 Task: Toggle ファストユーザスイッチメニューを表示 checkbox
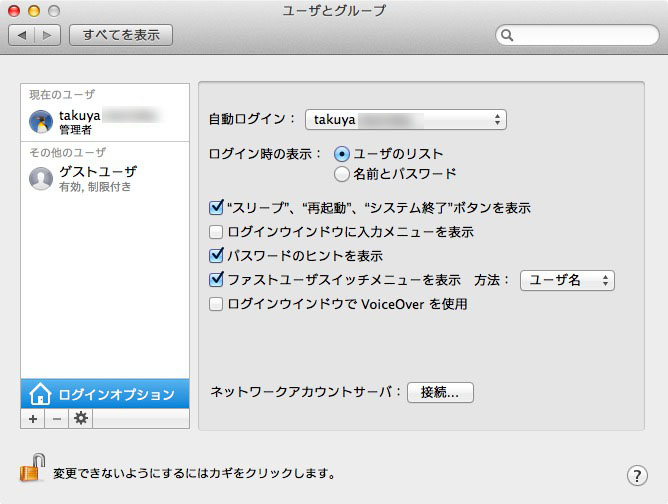pos(216,279)
